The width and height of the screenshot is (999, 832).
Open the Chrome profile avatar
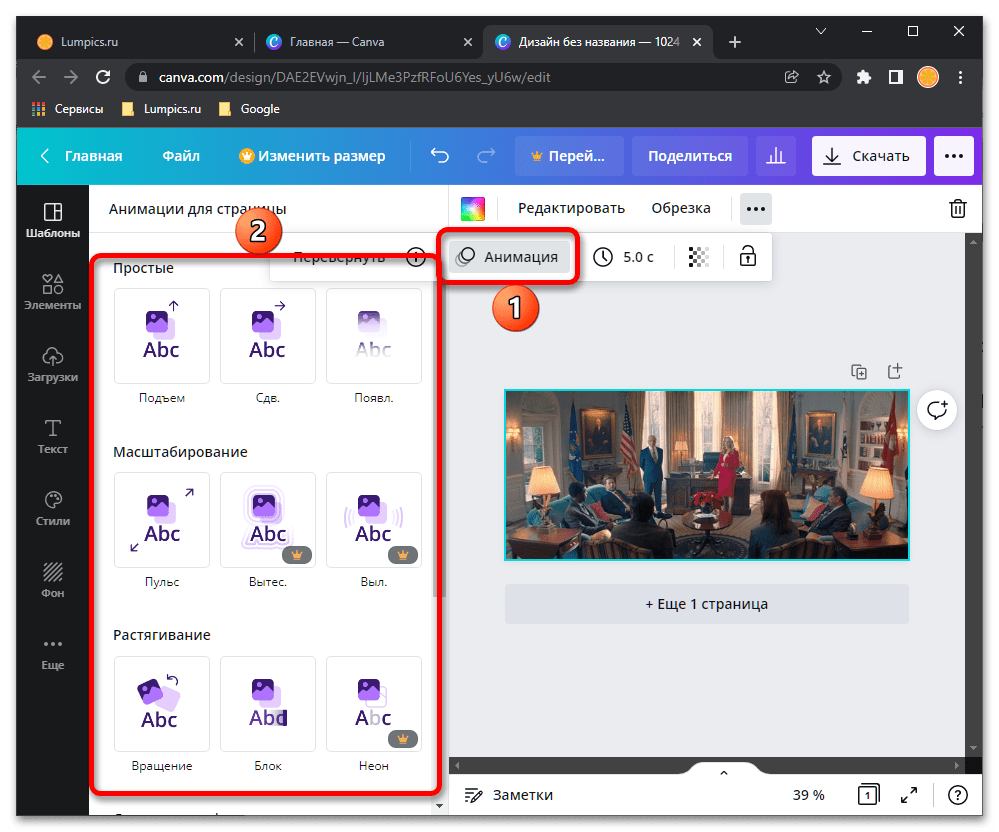coord(928,77)
